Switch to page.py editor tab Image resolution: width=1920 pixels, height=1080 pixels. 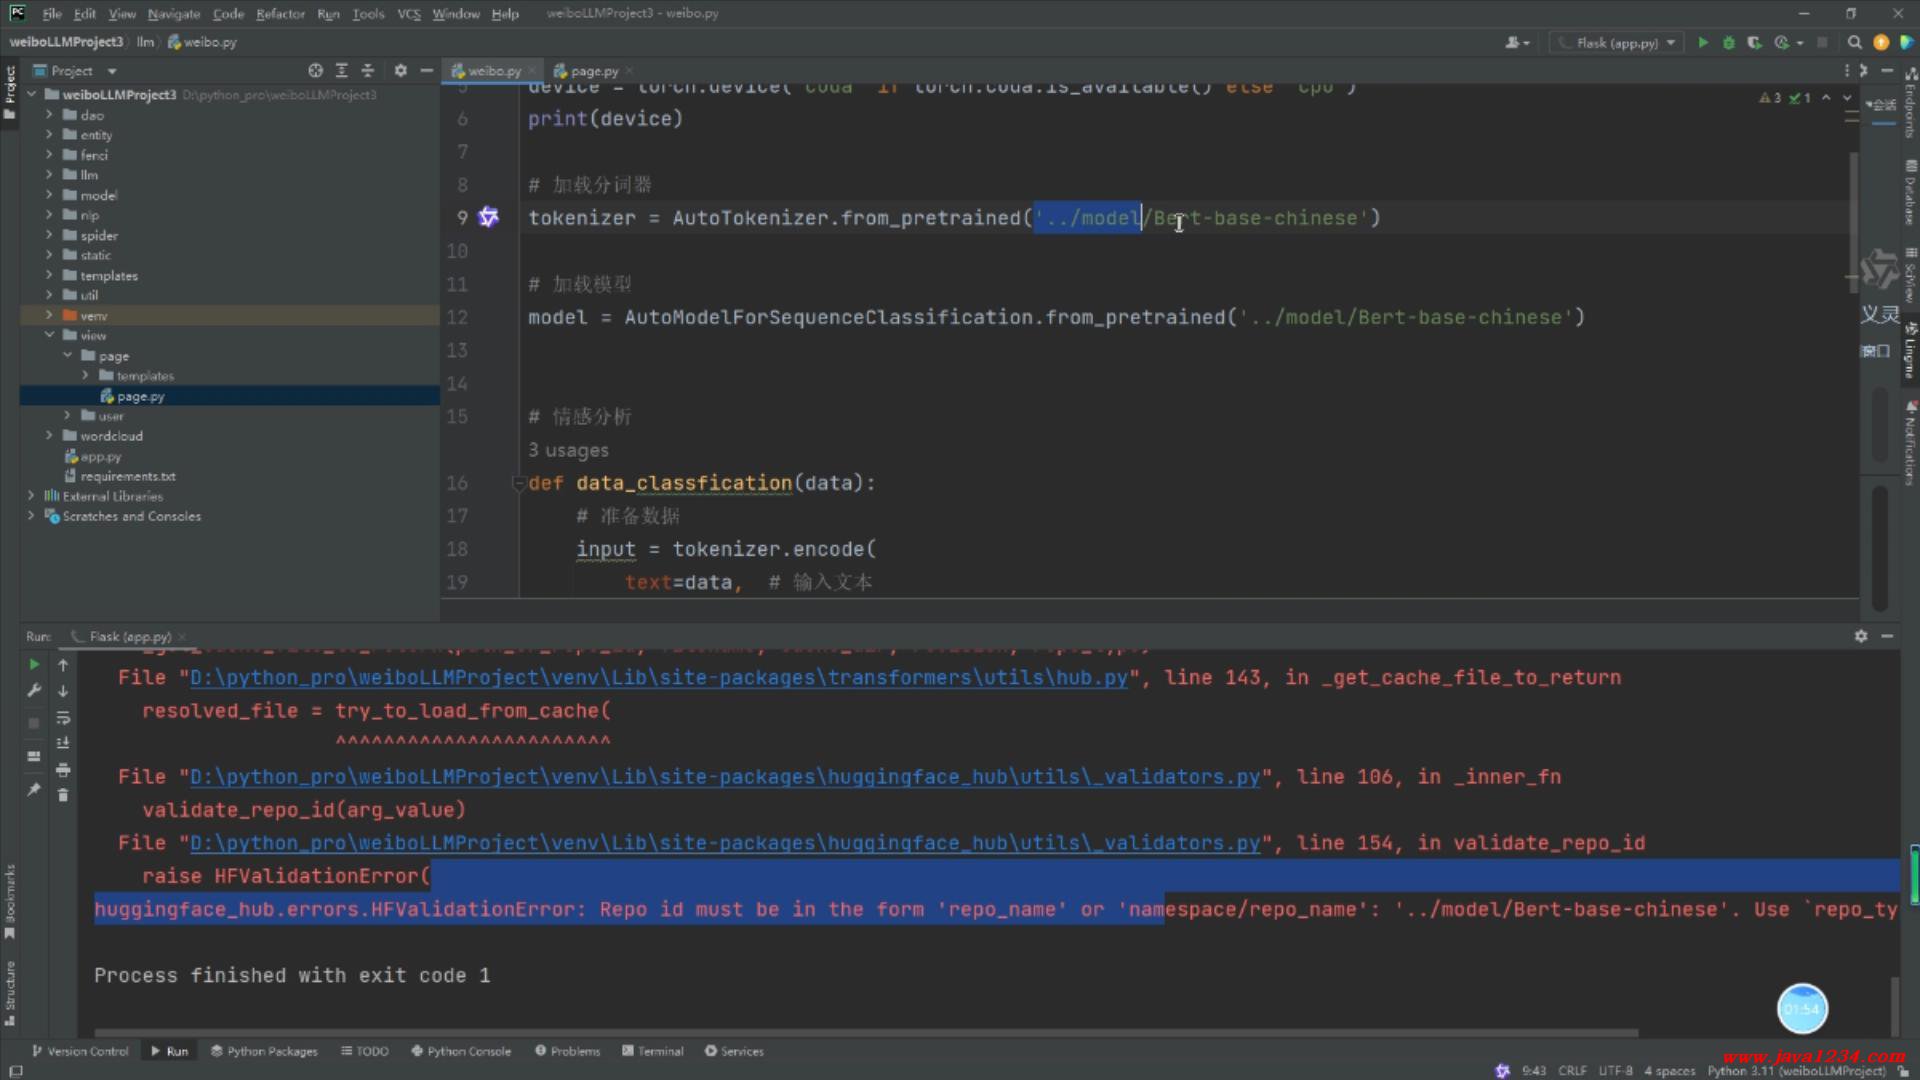click(594, 71)
